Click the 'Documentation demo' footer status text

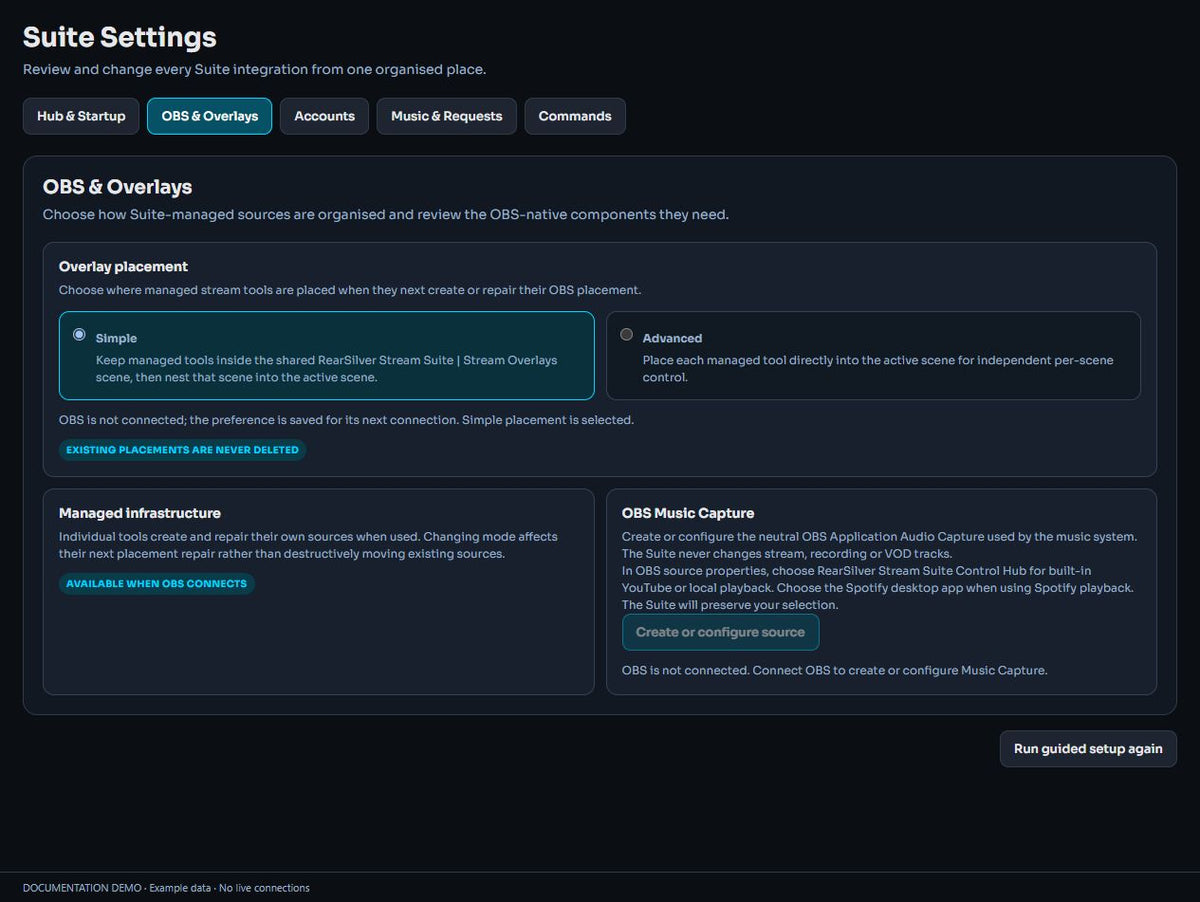coord(166,888)
